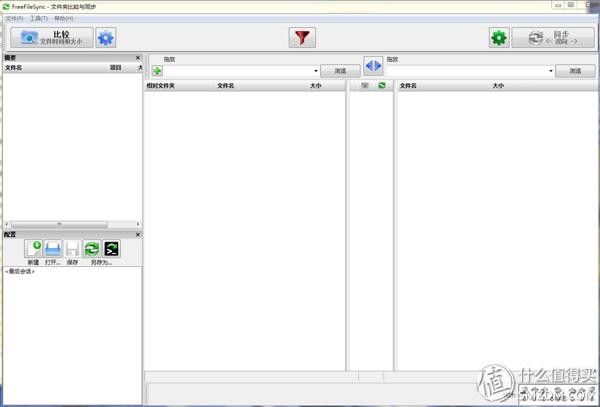Save configuration (保存) disk icon
This screenshot has width=600, height=407.
coord(72,249)
